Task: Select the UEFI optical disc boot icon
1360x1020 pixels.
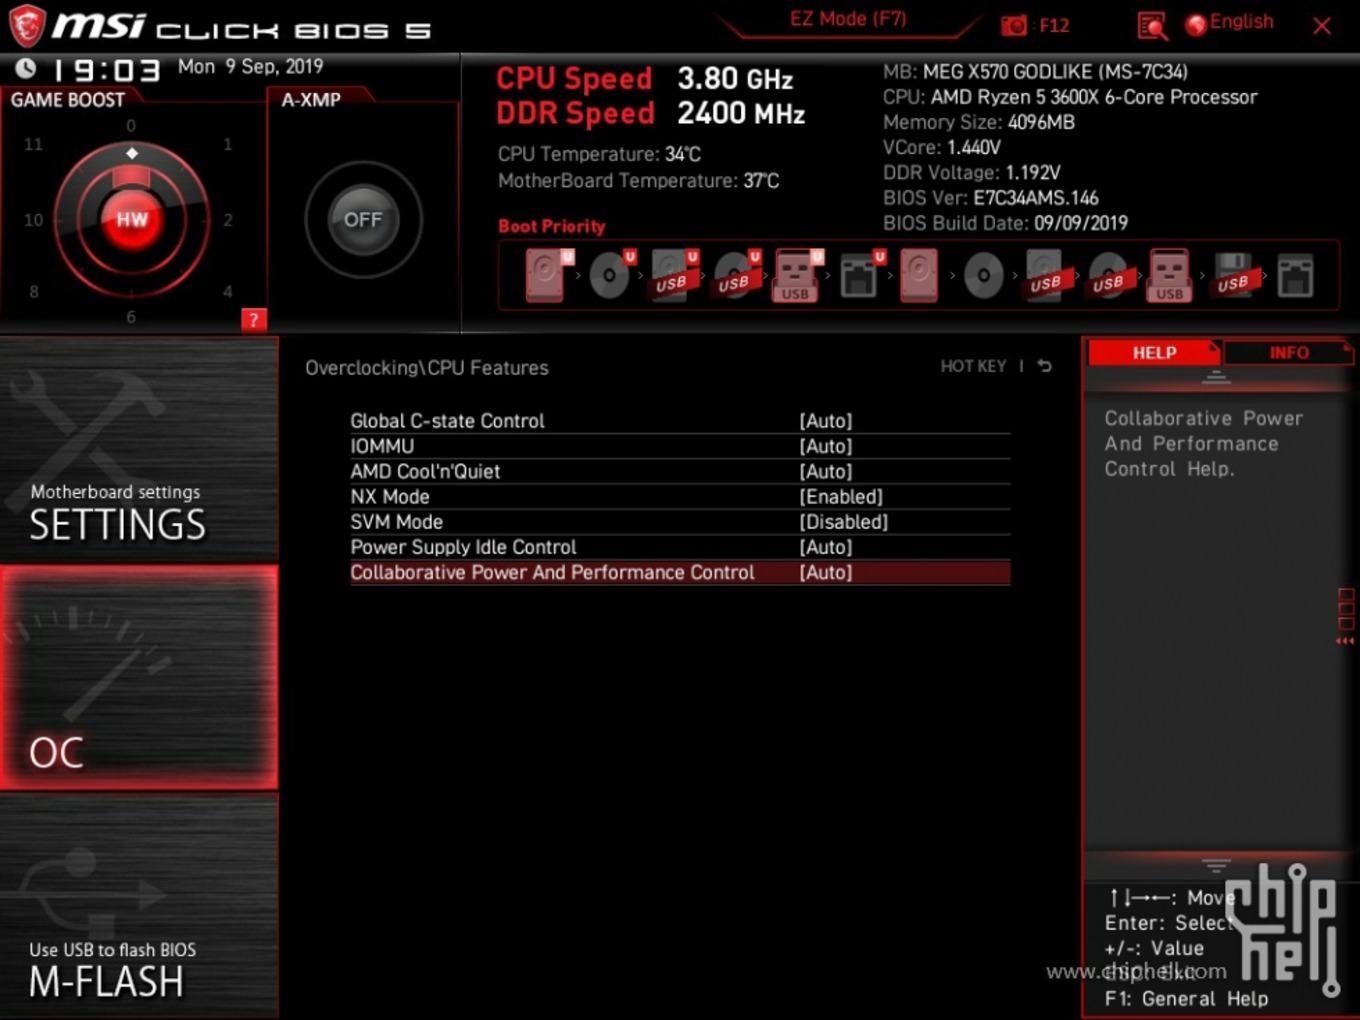Action: pos(611,275)
